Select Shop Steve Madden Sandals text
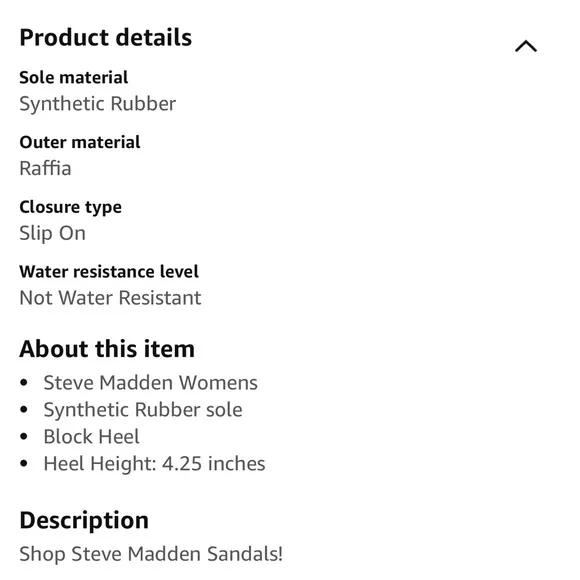This screenshot has width=580, height=580. (151, 554)
